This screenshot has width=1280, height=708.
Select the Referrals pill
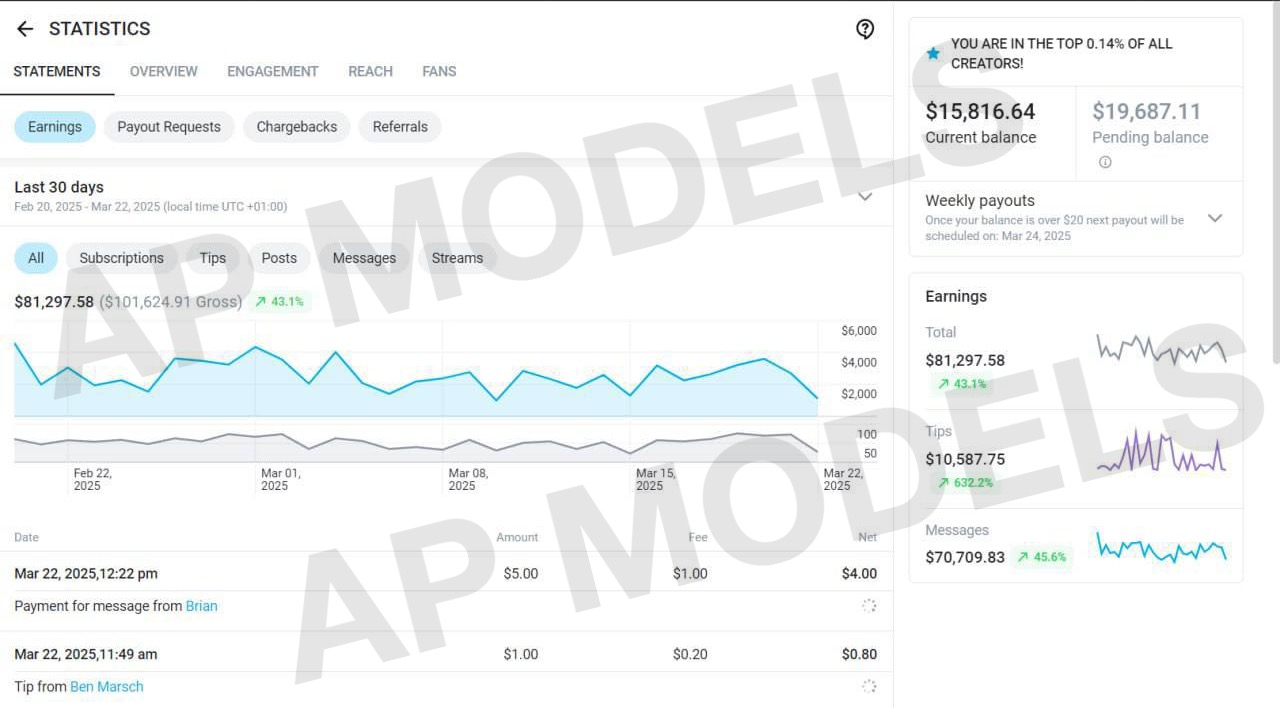400,127
